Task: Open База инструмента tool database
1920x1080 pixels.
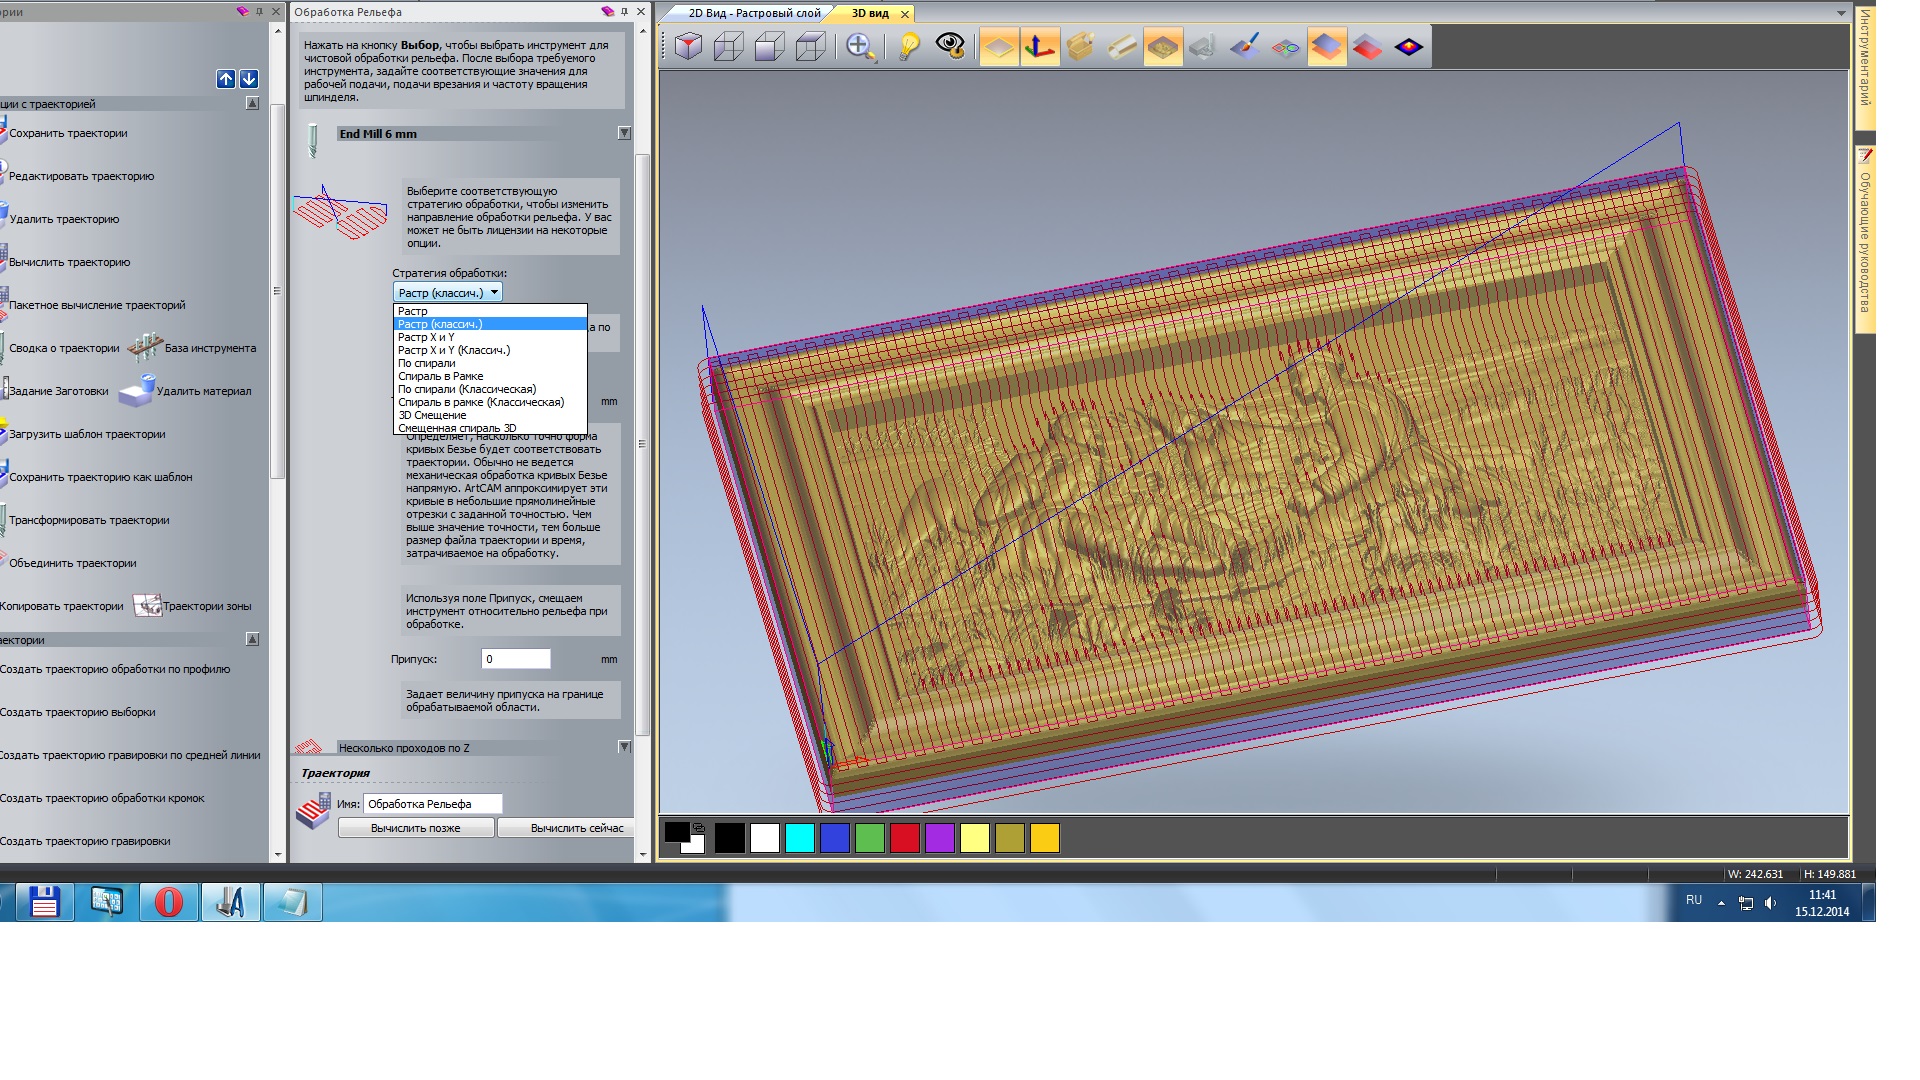Action: tap(146, 348)
